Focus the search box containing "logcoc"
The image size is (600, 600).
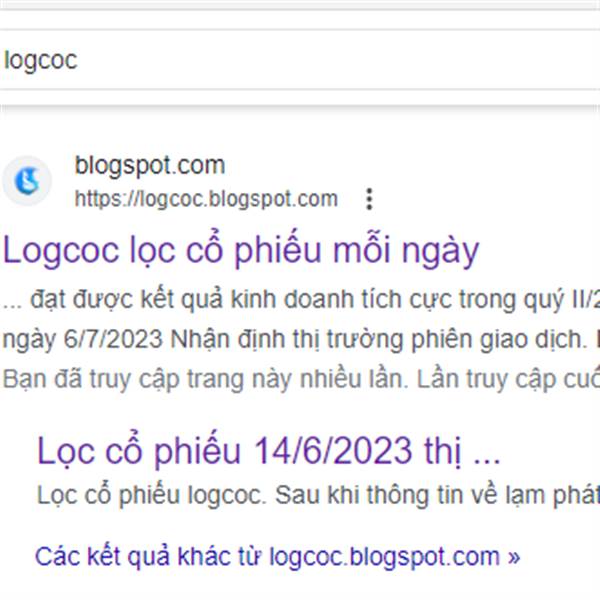[300, 60]
